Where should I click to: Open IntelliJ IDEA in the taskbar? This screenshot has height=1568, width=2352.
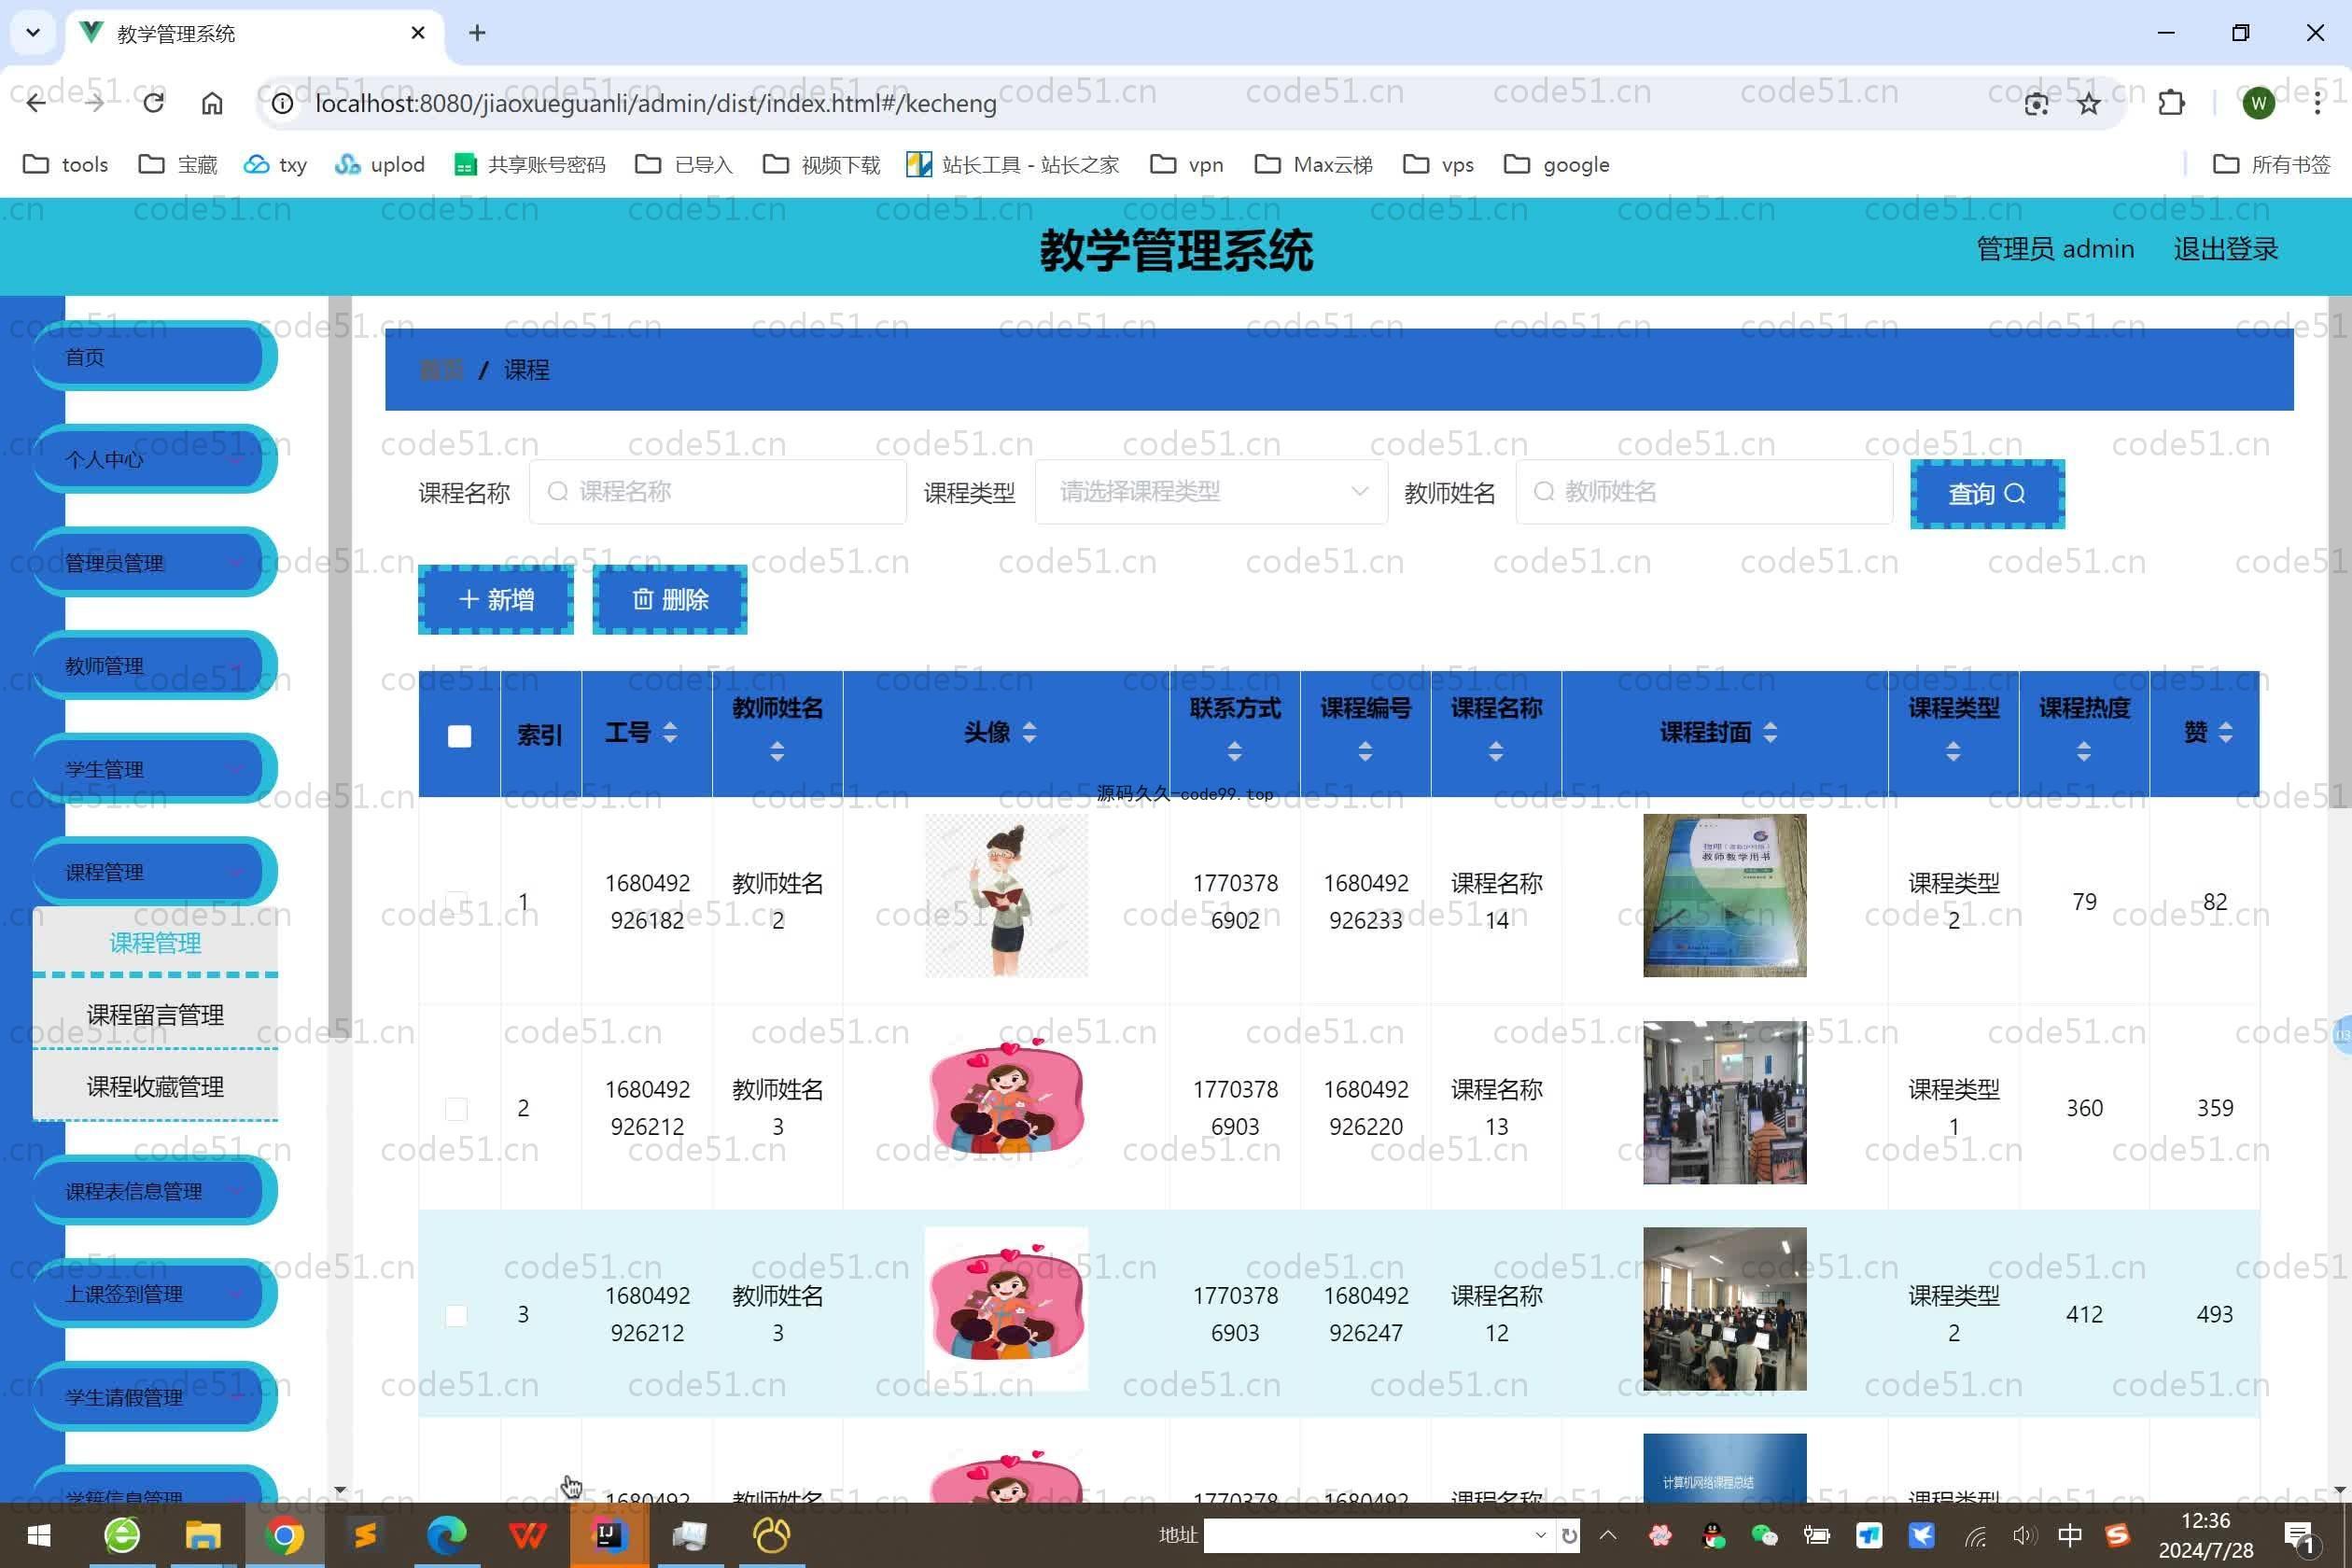click(609, 1535)
